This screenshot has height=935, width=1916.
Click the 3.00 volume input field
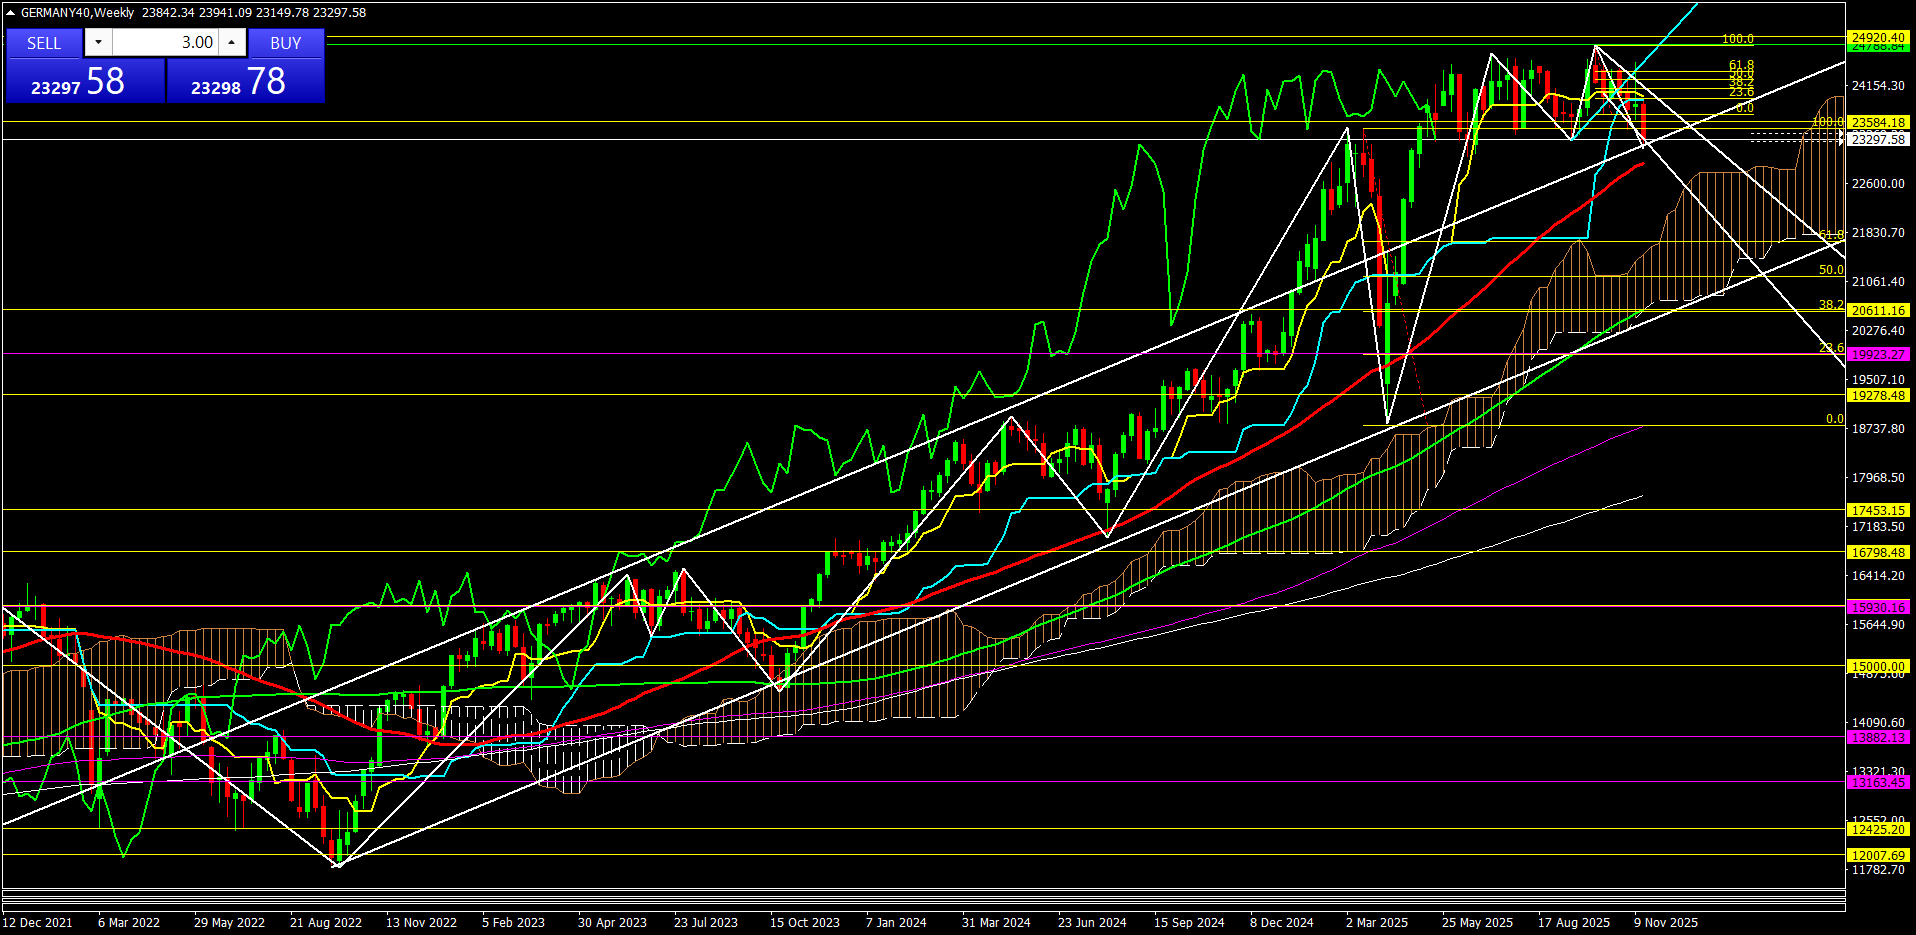coord(165,42)
